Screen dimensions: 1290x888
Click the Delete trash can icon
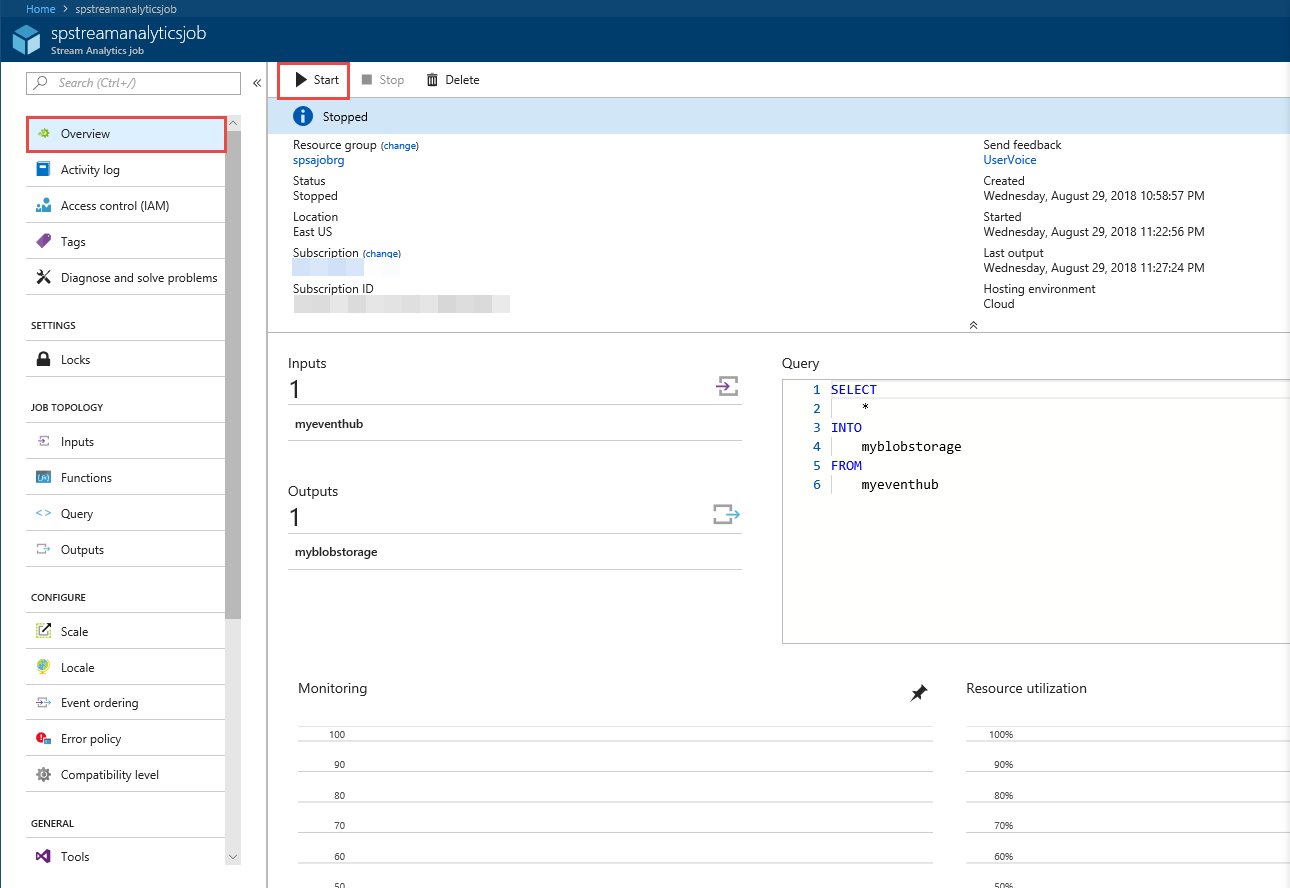click(x=432, y=80)
